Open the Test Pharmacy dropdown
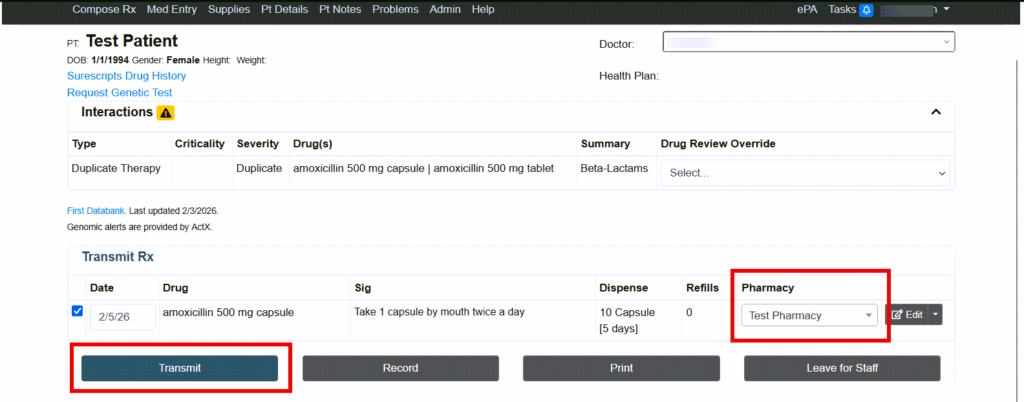Screen dimensions: 1024x402 pos(809,315)
